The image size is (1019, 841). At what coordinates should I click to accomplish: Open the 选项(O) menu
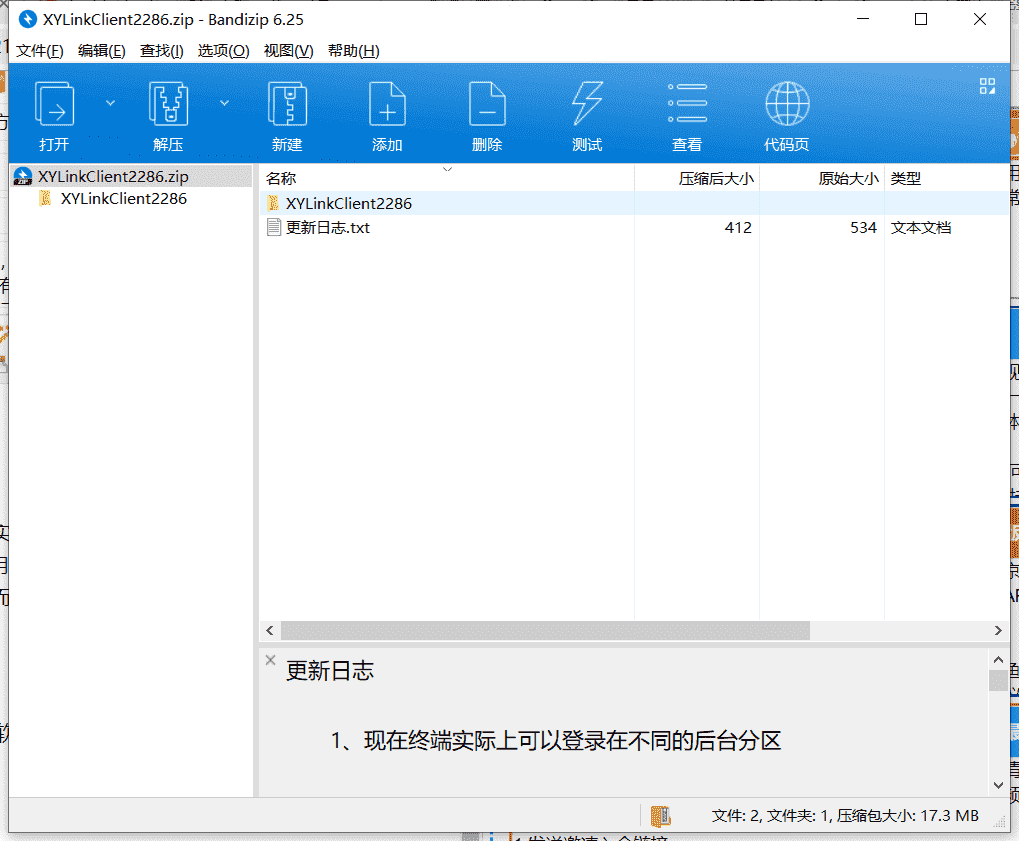click(224, 51)
